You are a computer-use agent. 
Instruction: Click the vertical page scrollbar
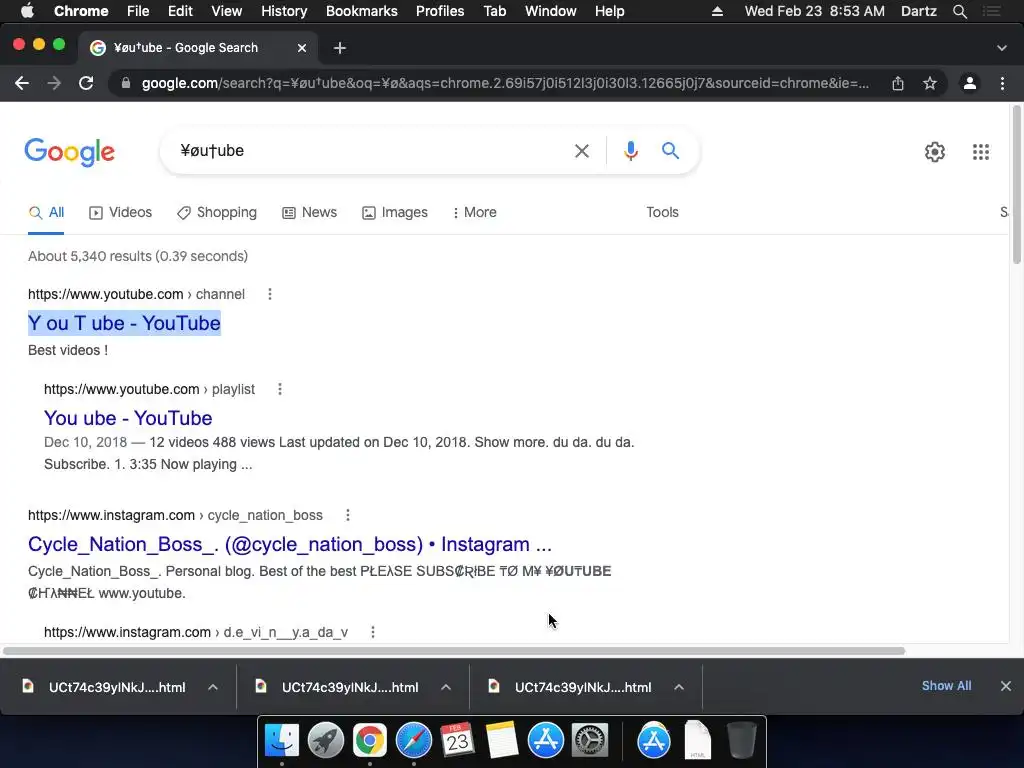1016,185
